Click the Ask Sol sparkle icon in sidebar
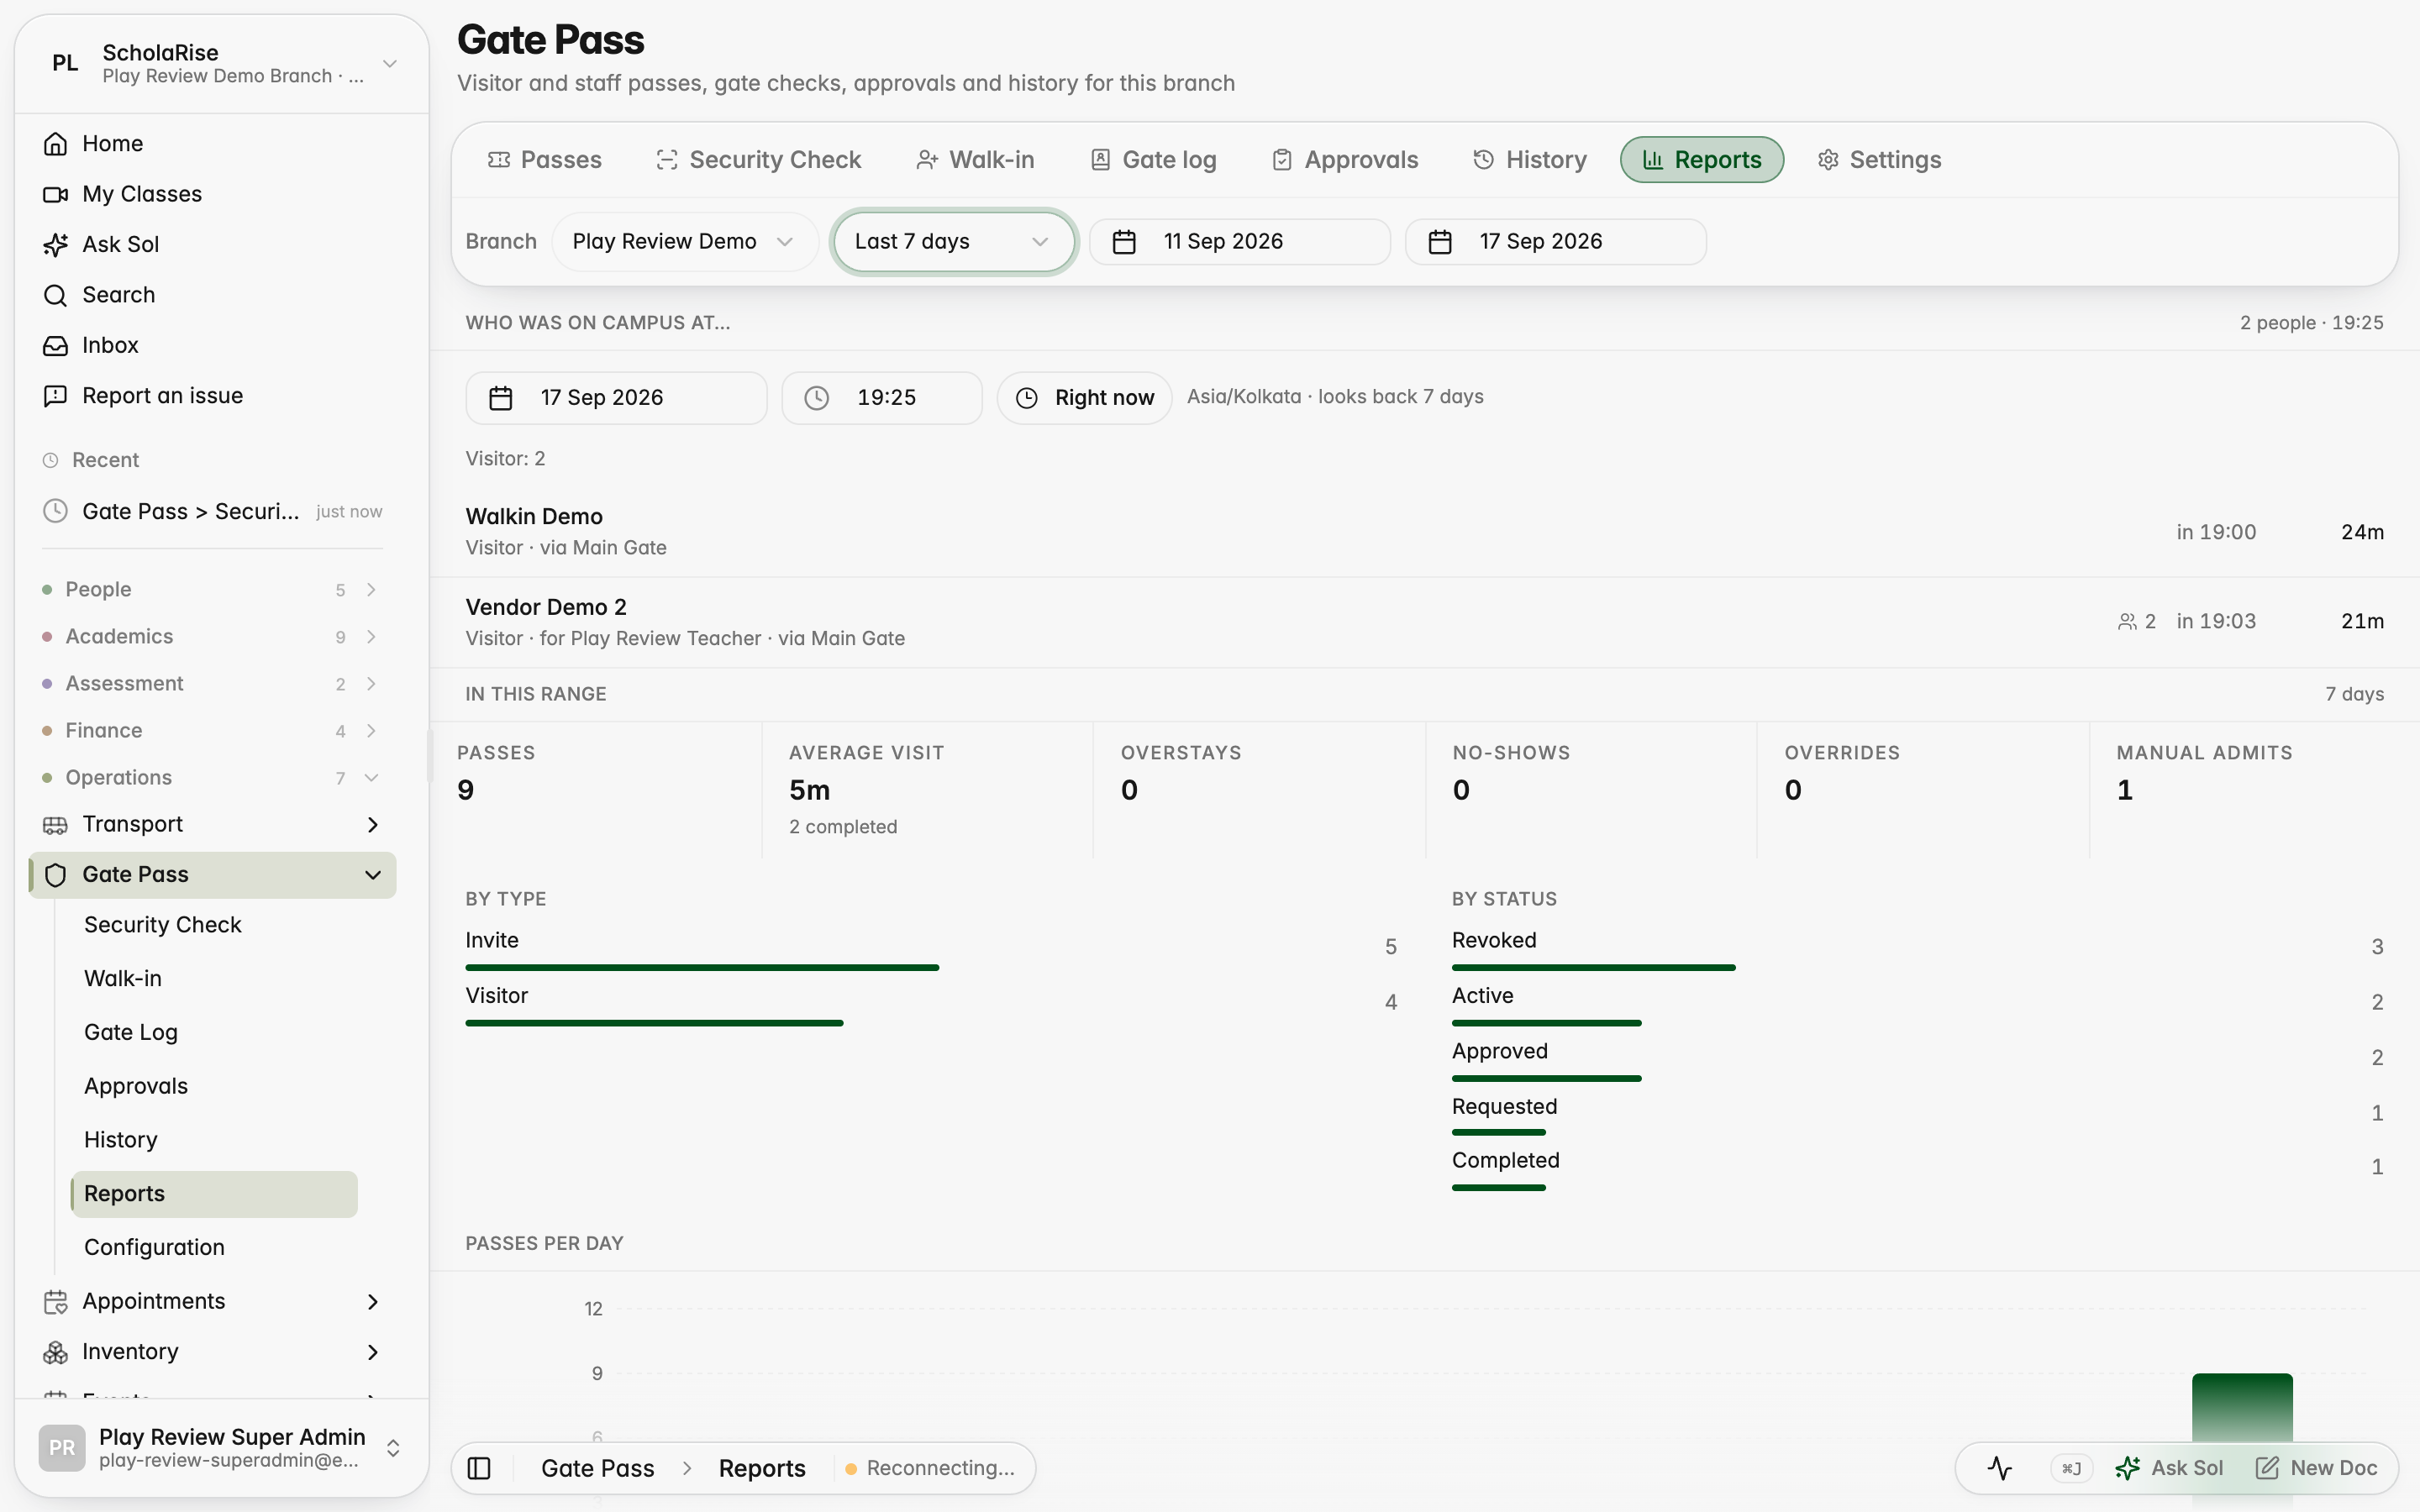 (55, 245)
